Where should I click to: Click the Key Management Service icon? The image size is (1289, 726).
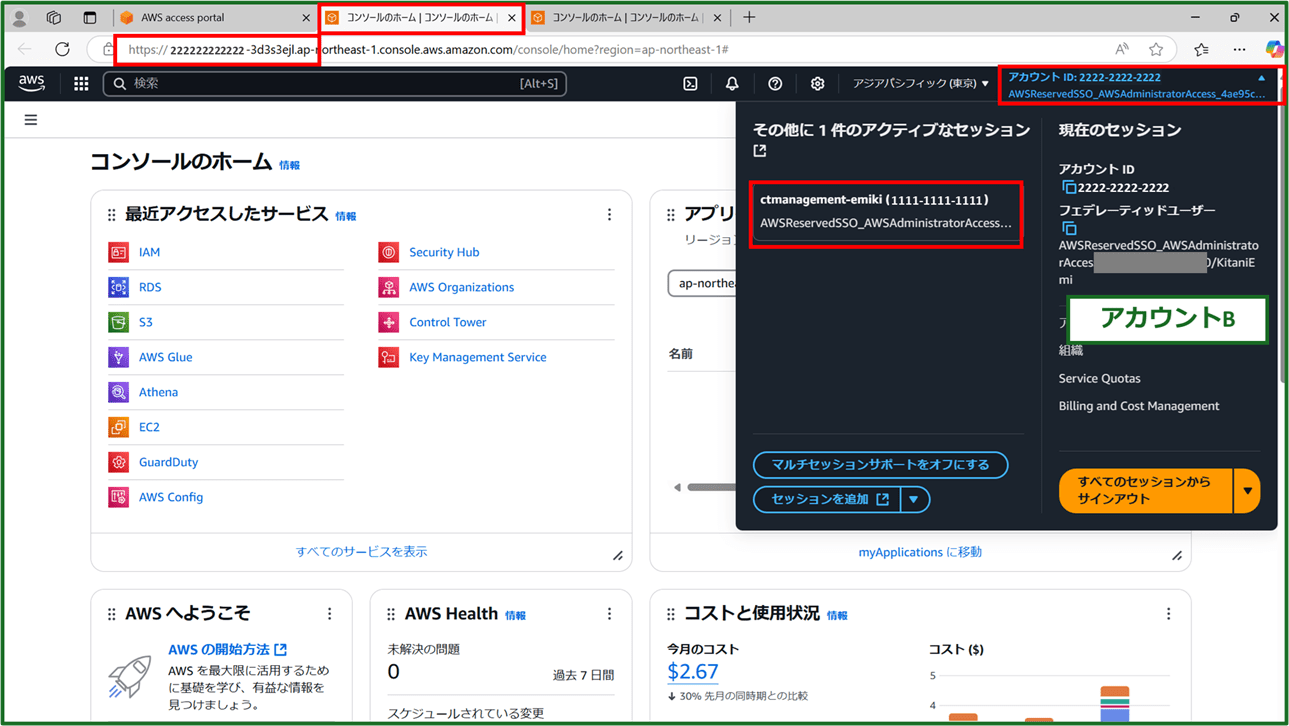(x=388, y=357)
